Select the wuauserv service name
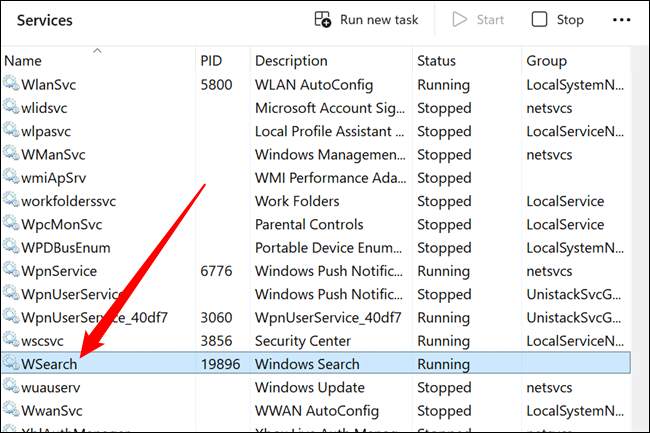This screenshot has width=650, height=433. (51, 388)
